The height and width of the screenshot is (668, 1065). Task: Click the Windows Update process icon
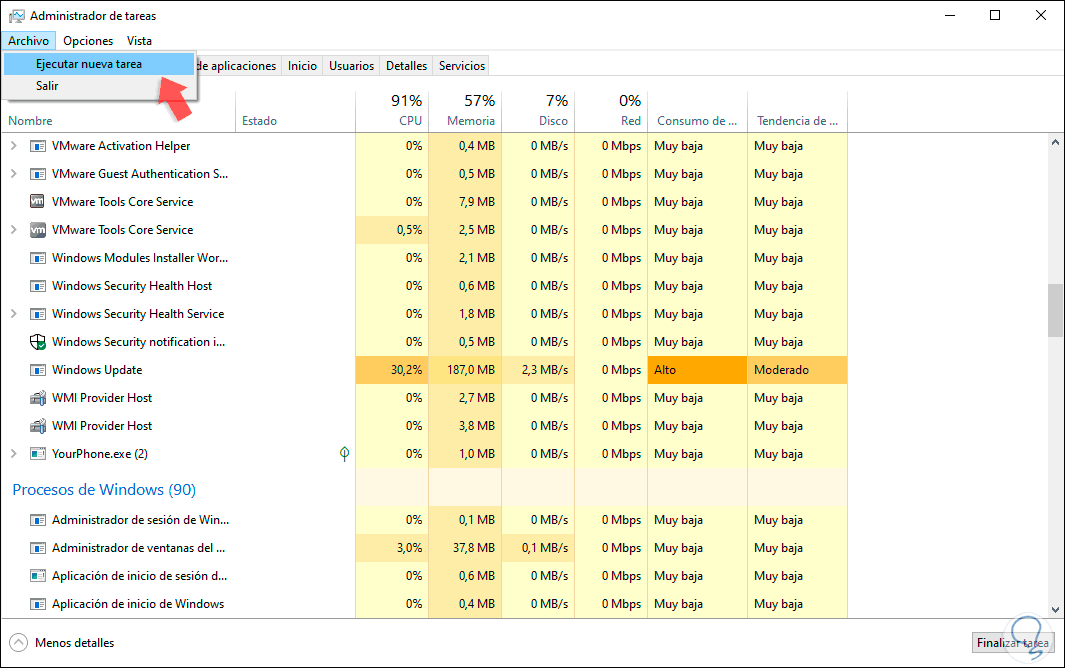tap(39, 370)
